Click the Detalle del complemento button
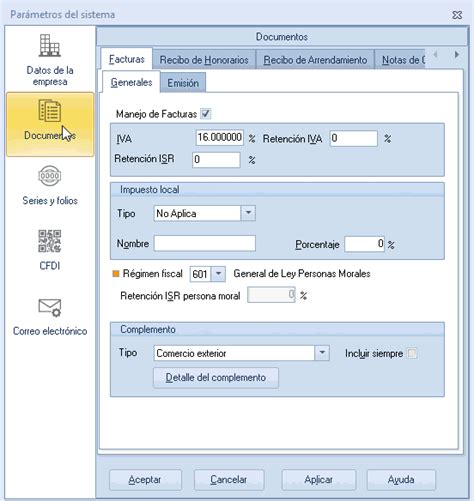 [x=216, y=378]
